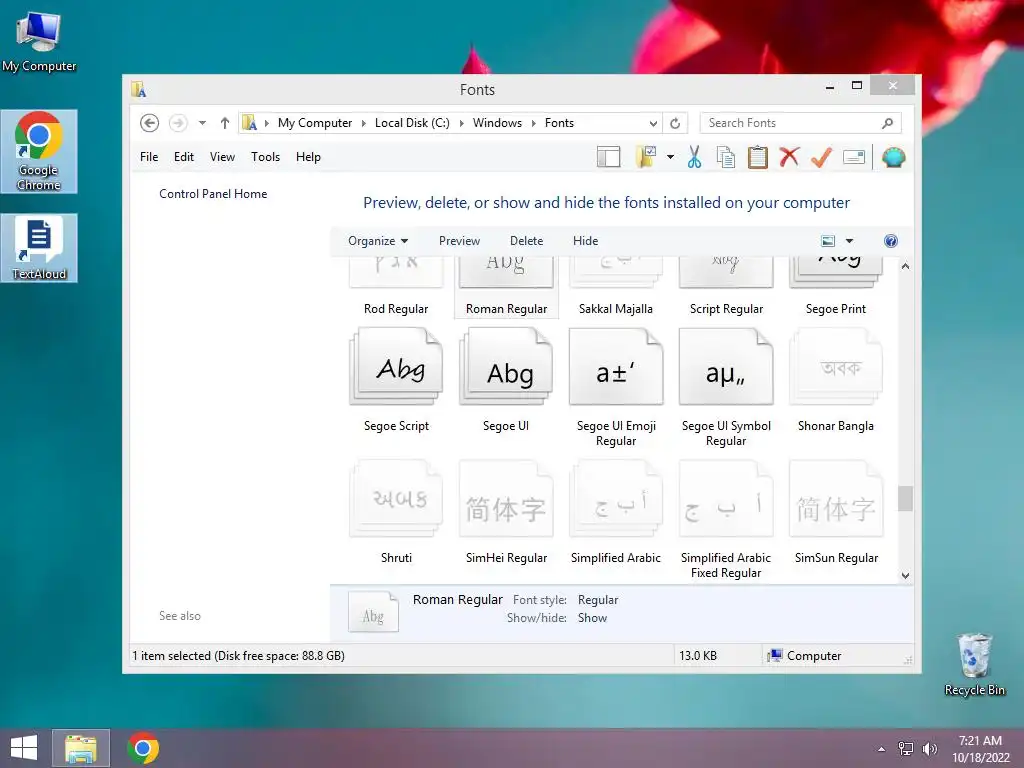Click the red X Delete toolbar icon
The width and height of the screenshot is (1024, 768).
[x=789, y=157]
